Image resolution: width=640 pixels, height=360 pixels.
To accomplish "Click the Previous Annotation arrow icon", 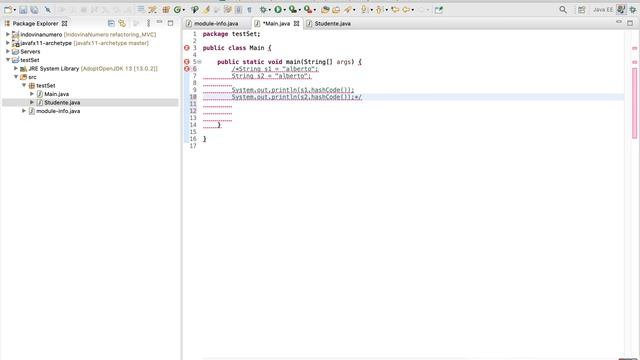I will point(379,9).
